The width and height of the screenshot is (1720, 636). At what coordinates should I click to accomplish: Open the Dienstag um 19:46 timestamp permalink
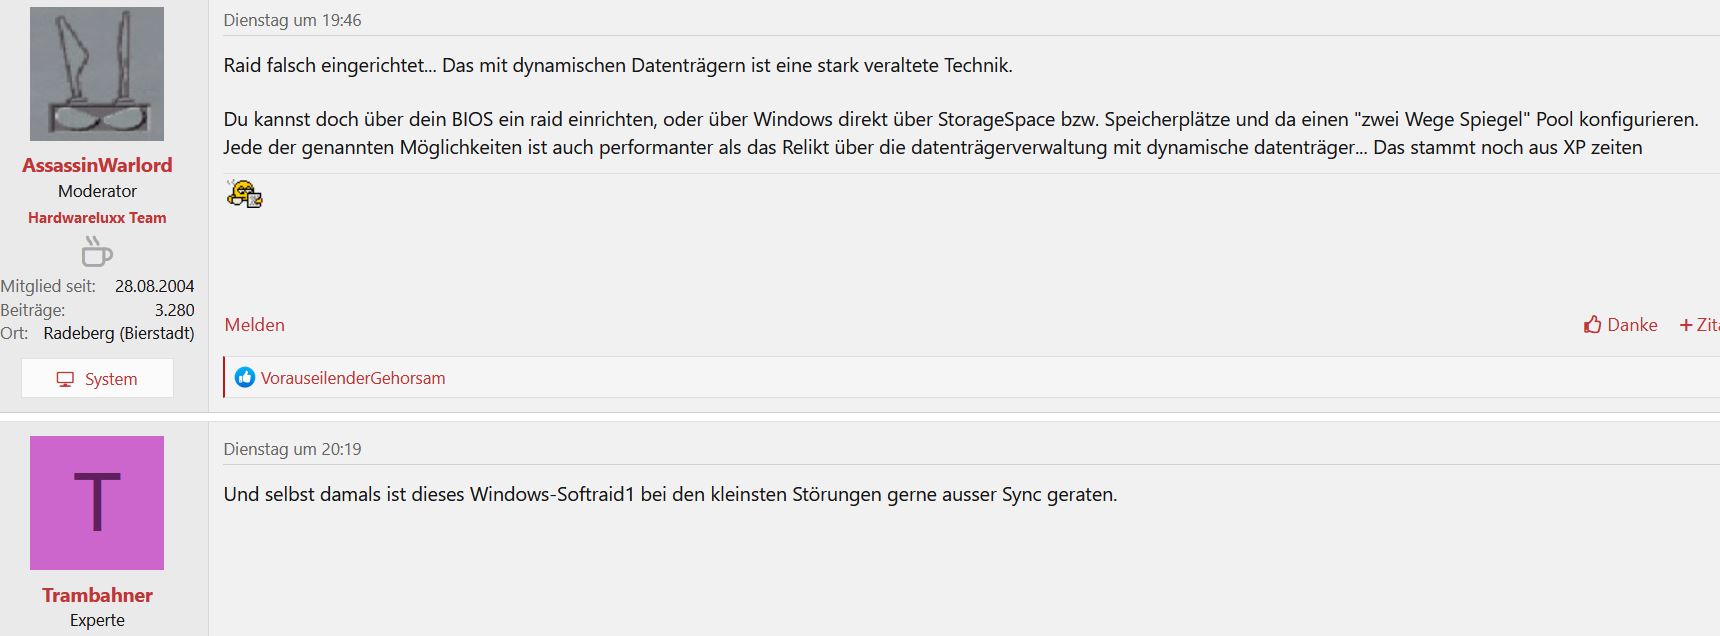292,20
